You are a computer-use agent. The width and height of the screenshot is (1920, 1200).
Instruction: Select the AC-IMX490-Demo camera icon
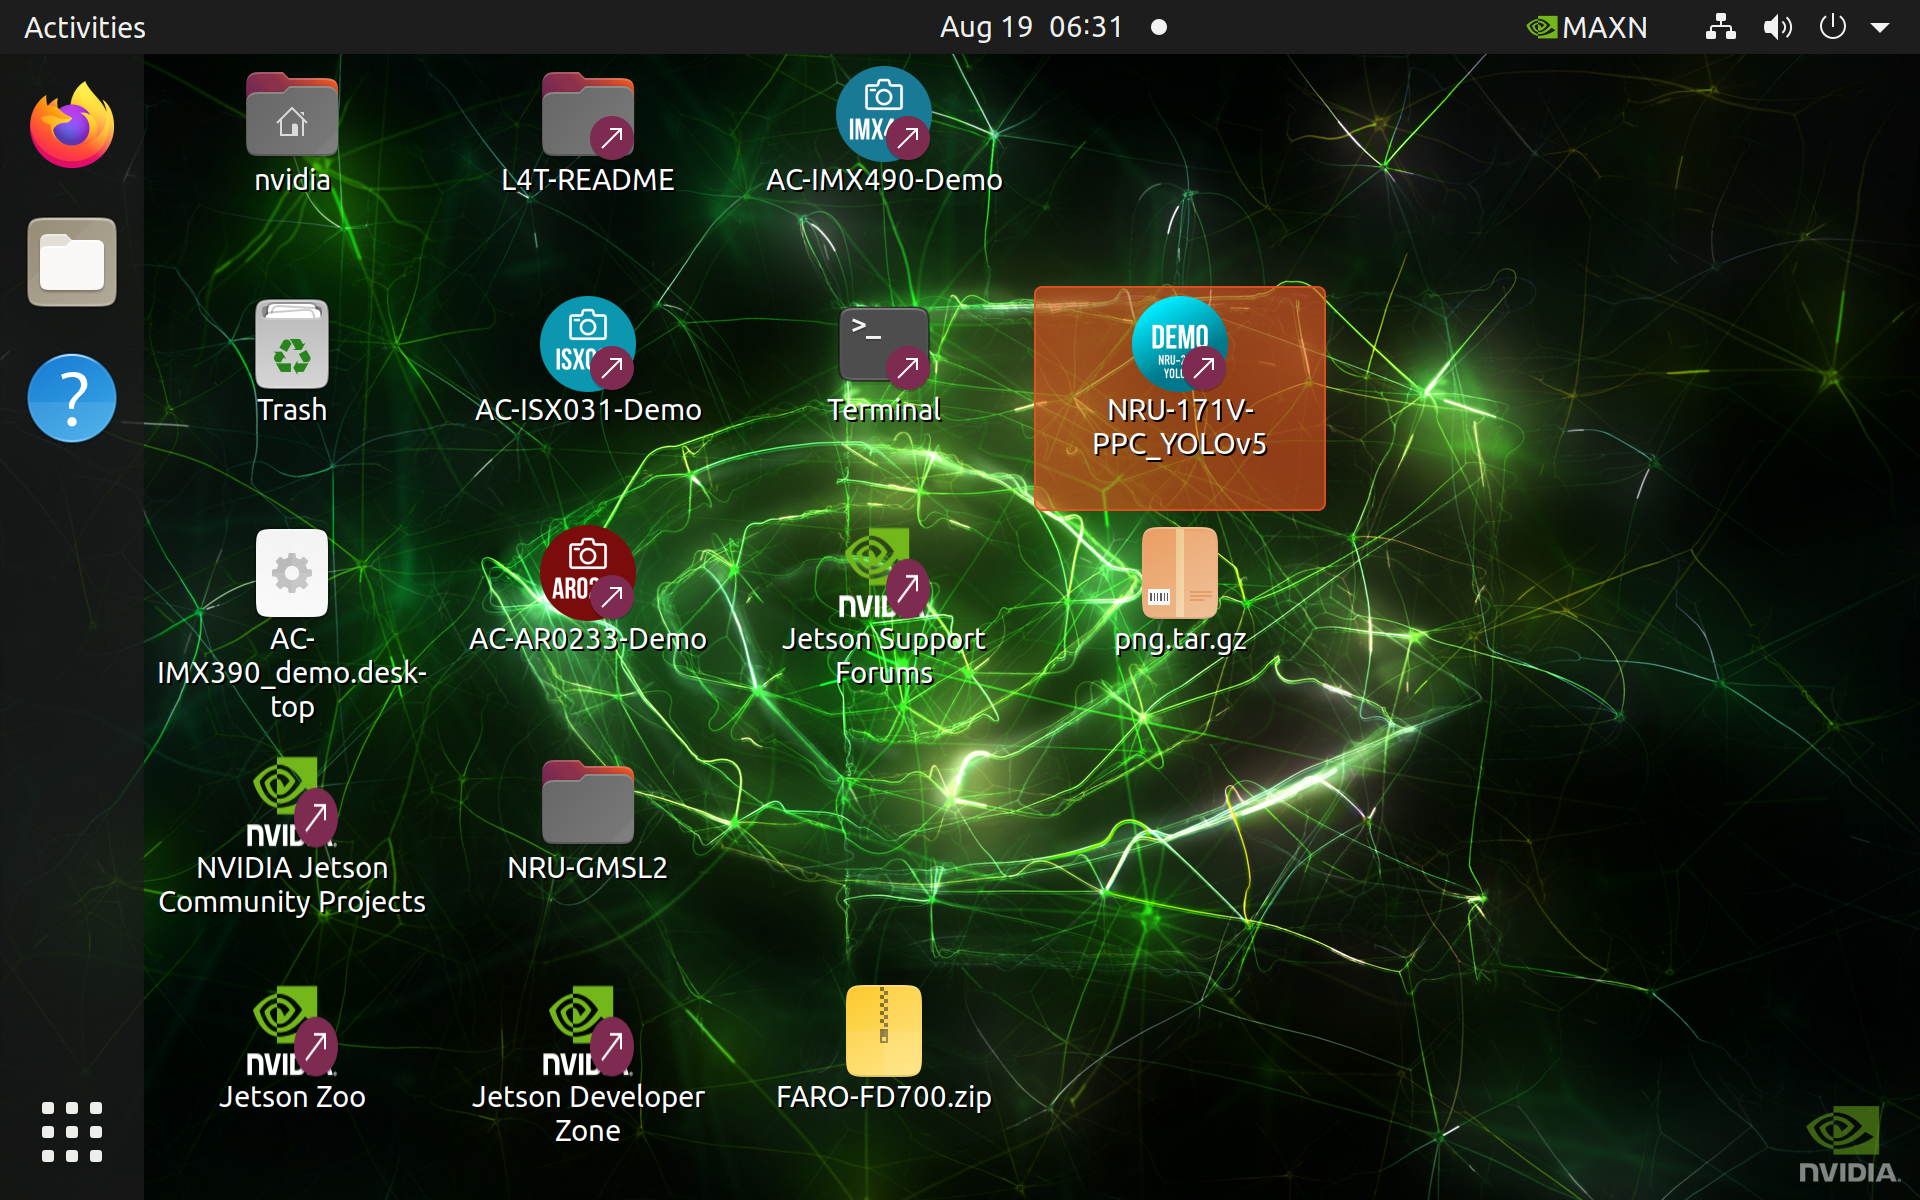[884, 116]
